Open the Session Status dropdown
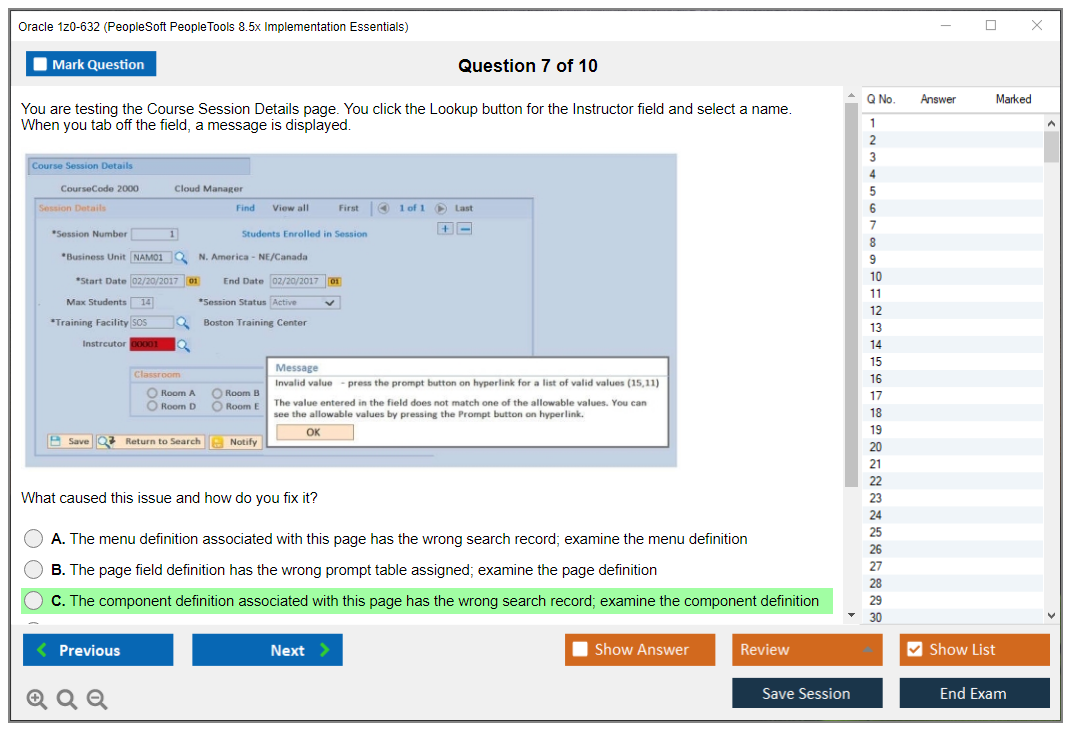 click(x=330, y=301)
